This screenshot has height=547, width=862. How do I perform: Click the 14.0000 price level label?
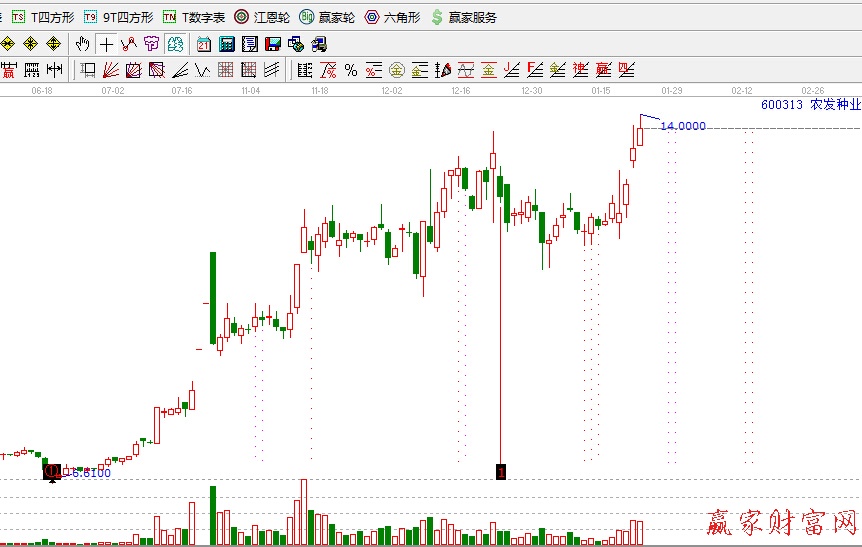point(683,126)
